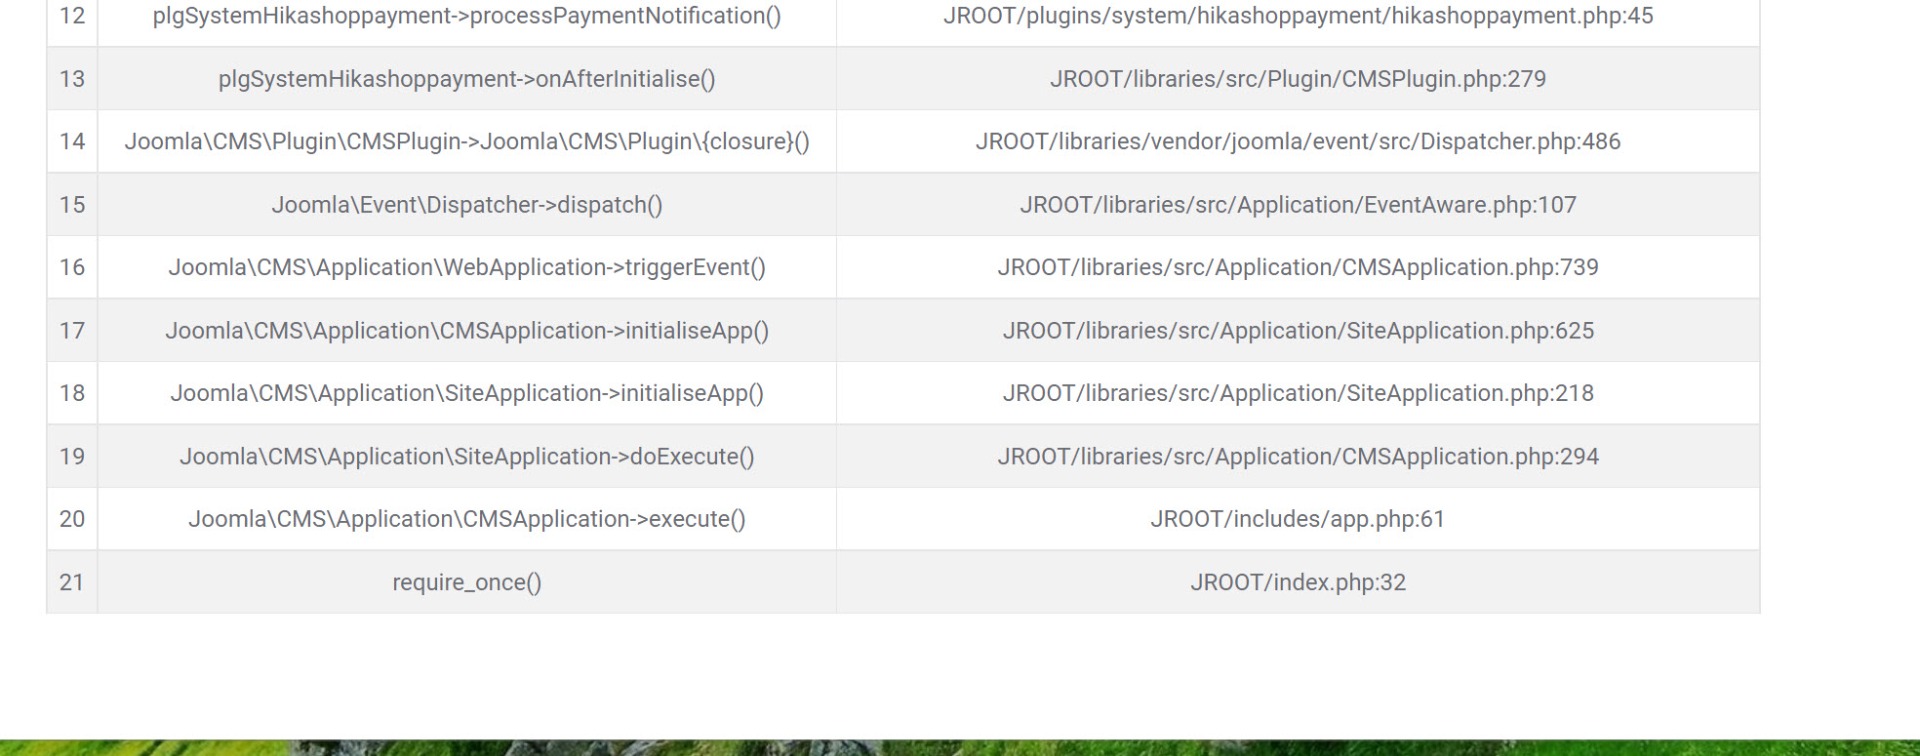Select the JROOT/includes/app.php:61 path
The image size is (1920, 756).
tap(1297, 520)
